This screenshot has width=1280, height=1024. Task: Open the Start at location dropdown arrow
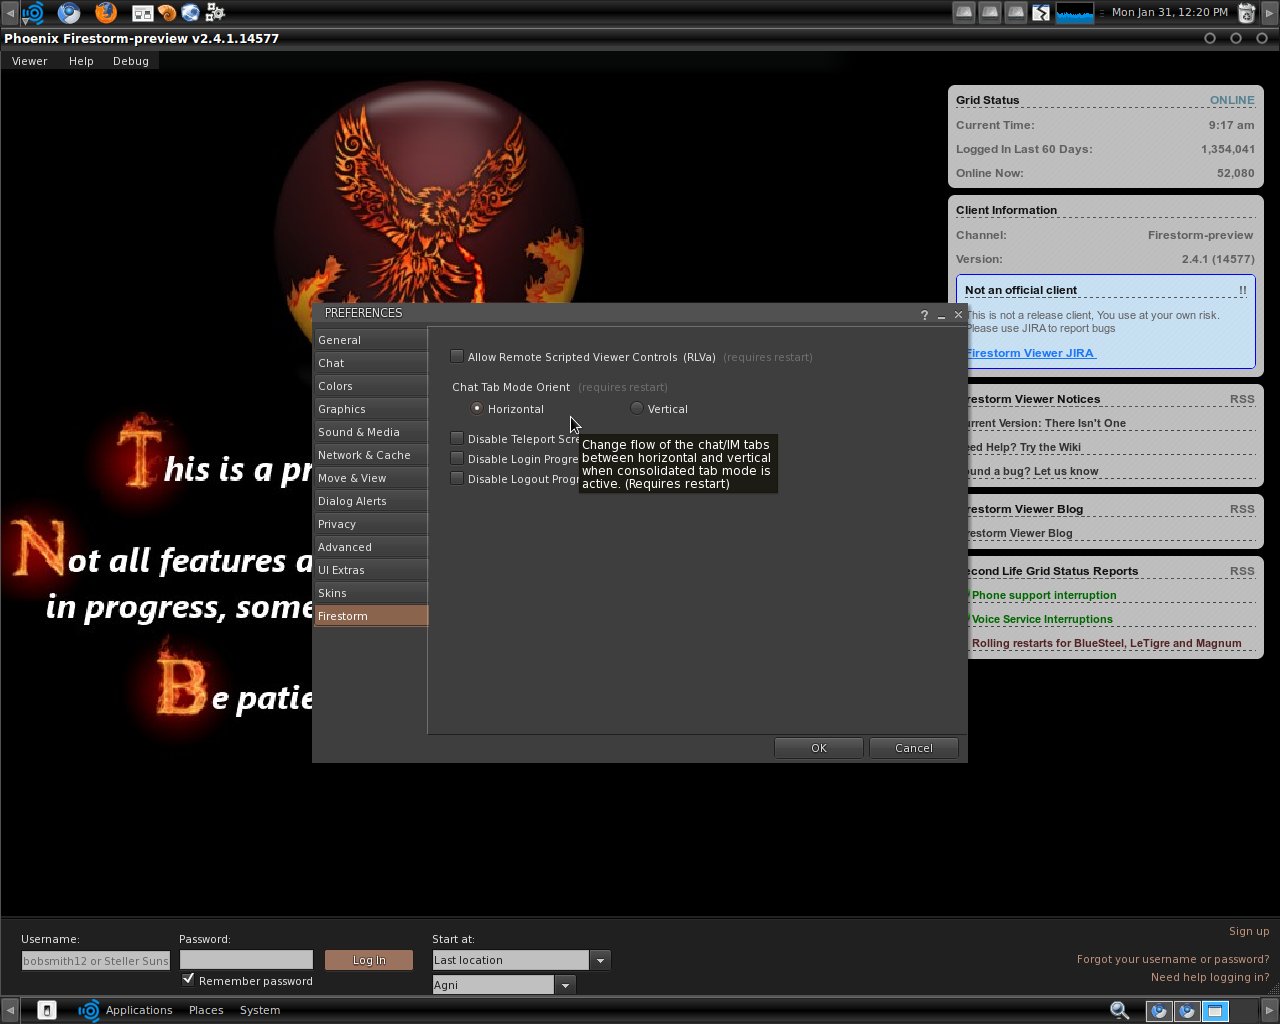tap(600, 960)
